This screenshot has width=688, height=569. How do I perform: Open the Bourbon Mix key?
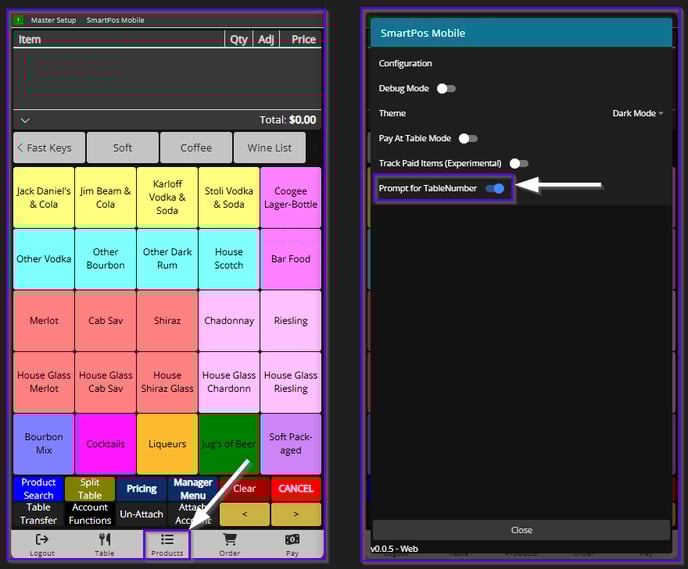pos(44,444)
